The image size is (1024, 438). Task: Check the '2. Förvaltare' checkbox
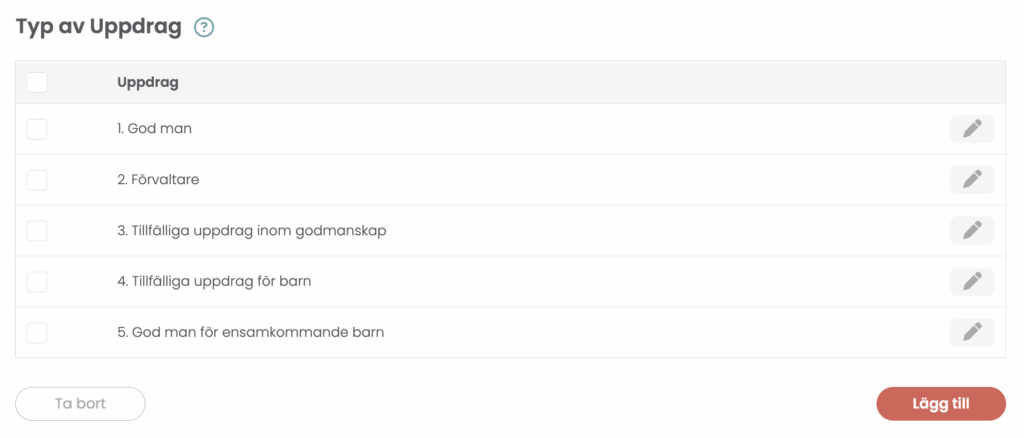[37, 180]
